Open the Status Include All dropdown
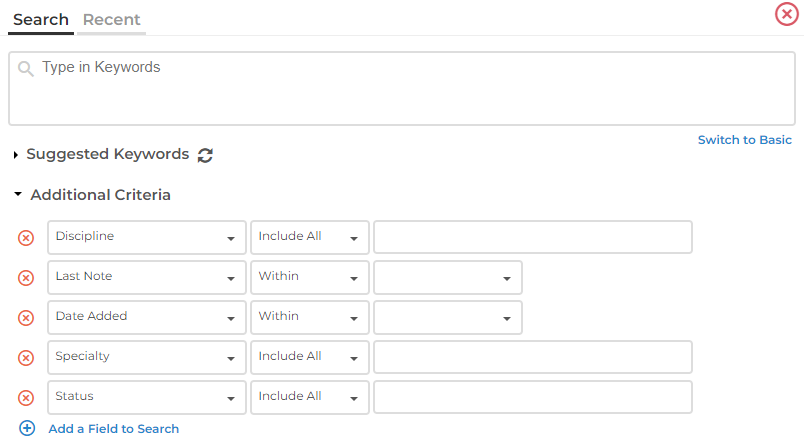Screen dimensions: 804x446 point(309,397)
